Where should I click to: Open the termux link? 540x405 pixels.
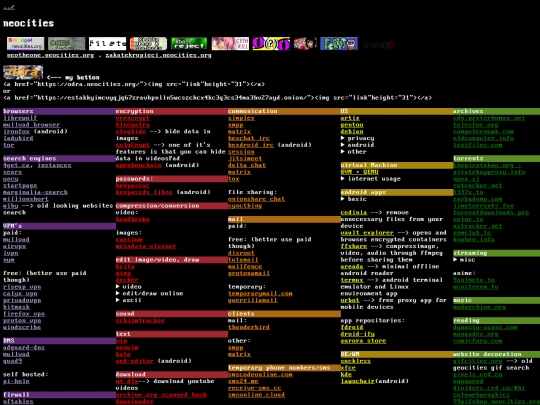[x=352, y=280]
